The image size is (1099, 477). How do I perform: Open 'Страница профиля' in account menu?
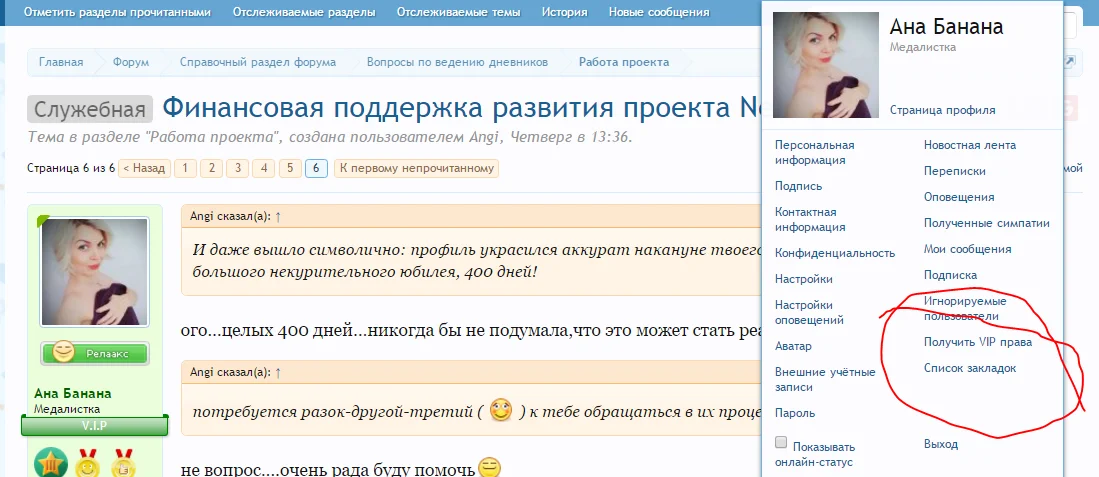coord(942,110)
